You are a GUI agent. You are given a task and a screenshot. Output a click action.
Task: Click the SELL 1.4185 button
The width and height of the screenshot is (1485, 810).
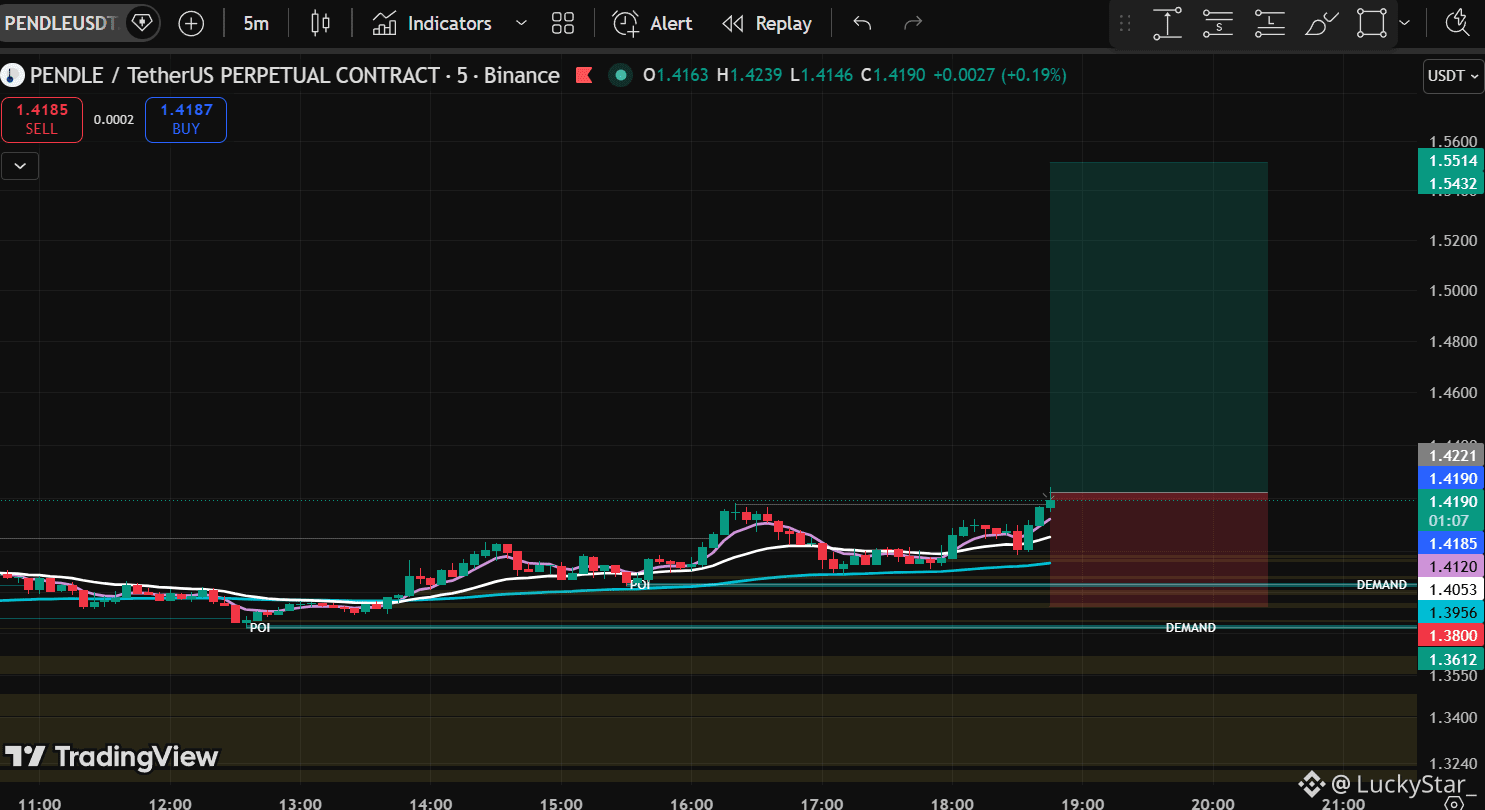pyautogui.click(x=42, y=120)
